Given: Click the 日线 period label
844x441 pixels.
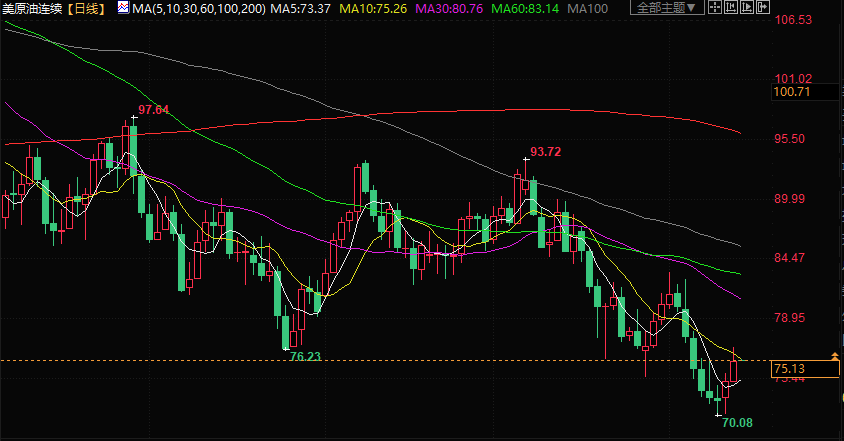Looking at the screenshot, I should 88,8.
